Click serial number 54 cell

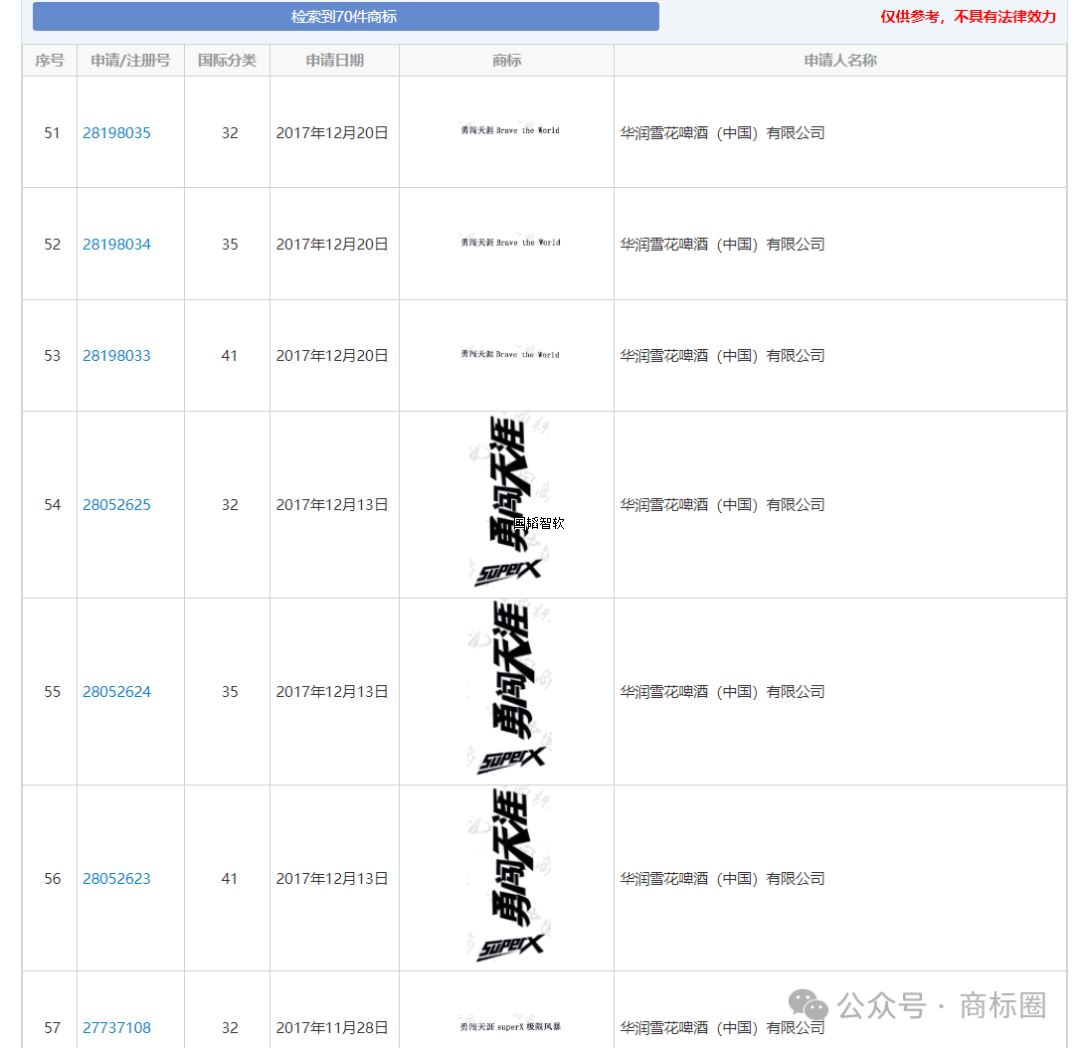pyautogui.click(x=52, y=505)
